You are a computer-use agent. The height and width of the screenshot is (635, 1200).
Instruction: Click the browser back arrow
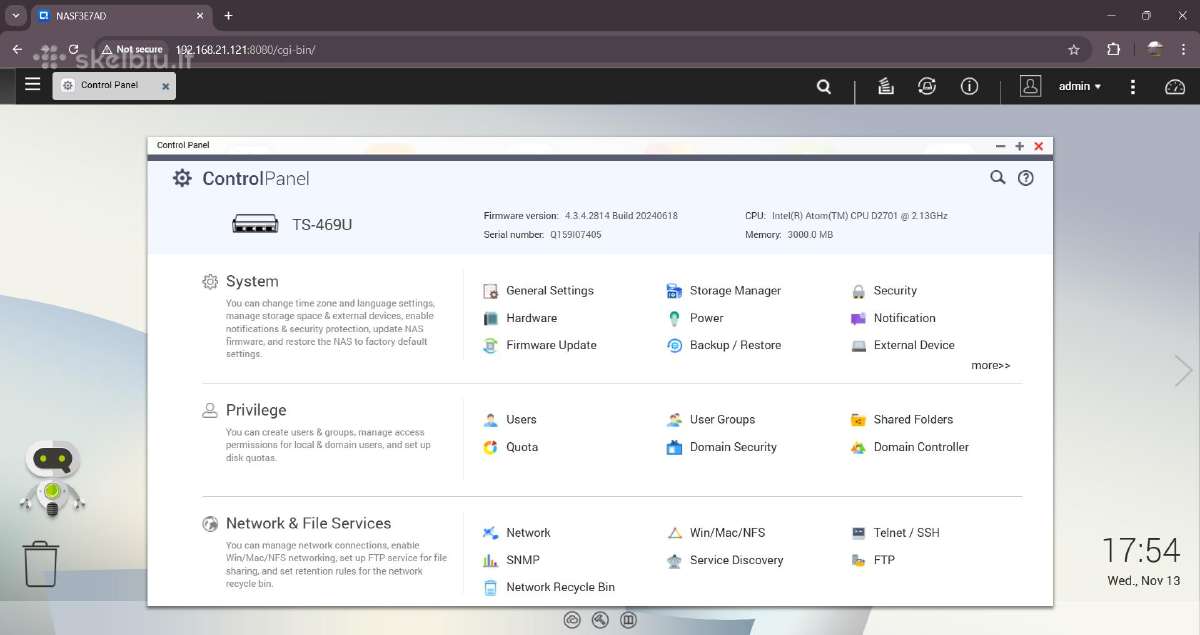pos(17,49)
